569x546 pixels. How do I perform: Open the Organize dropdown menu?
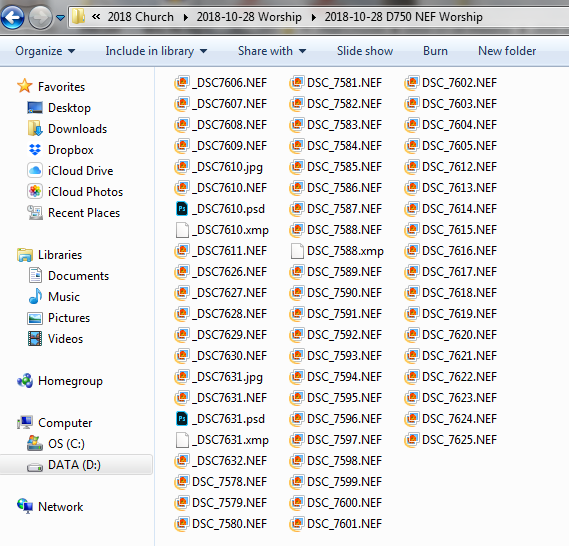pos(45,51)
